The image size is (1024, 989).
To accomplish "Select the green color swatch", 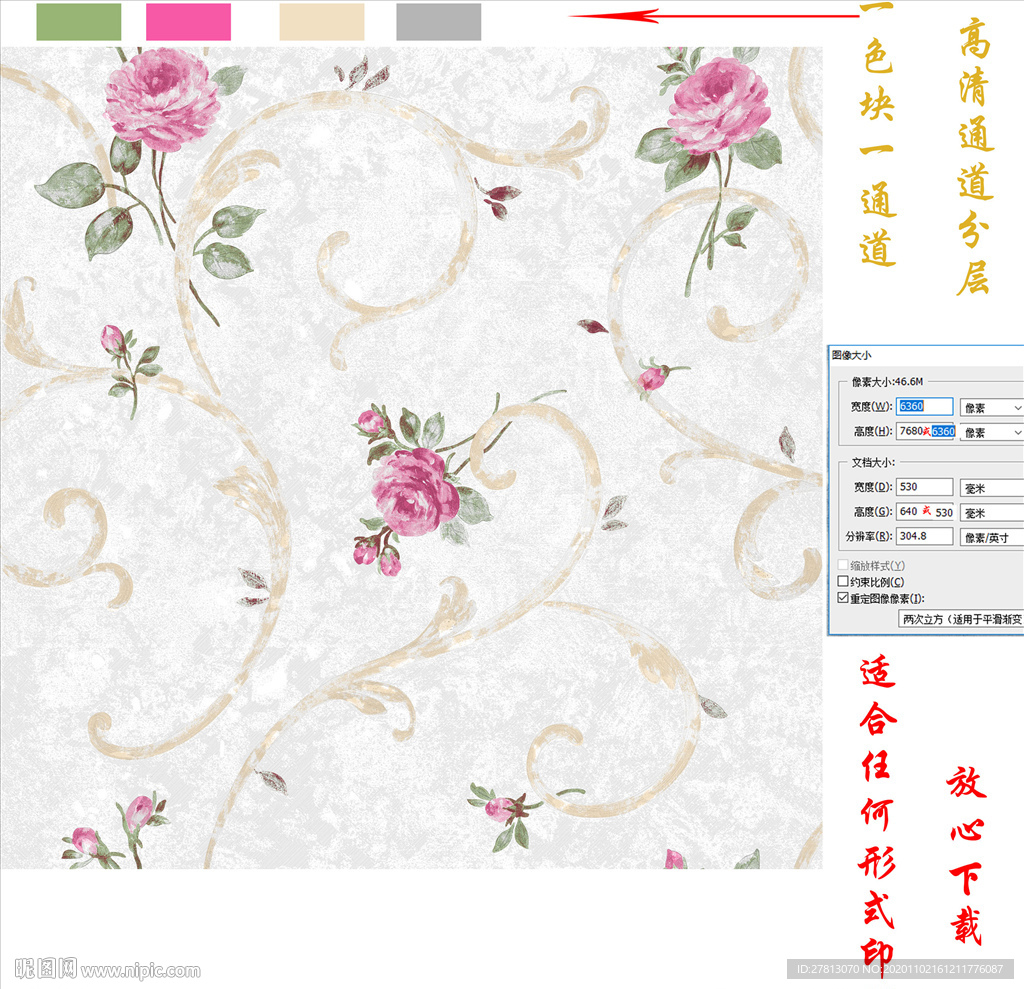I will [x=78, y=22].
